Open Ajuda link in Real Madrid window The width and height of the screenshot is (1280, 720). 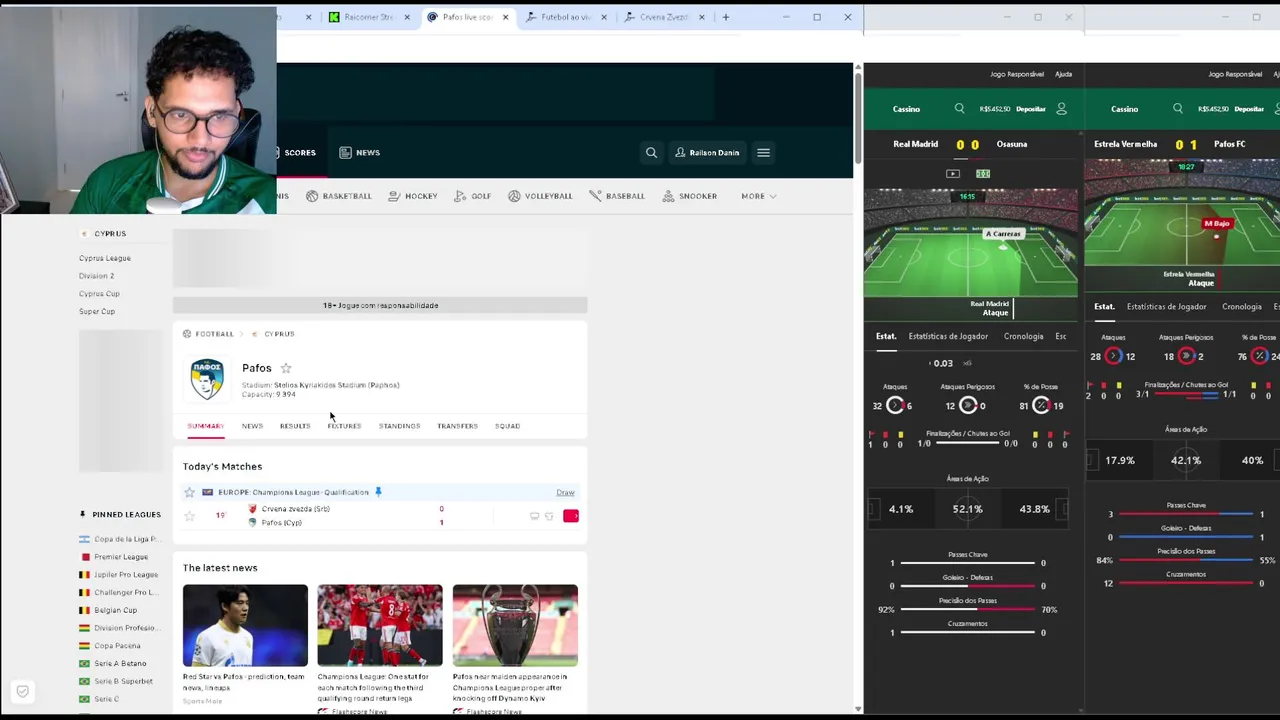coord(1063,74)
